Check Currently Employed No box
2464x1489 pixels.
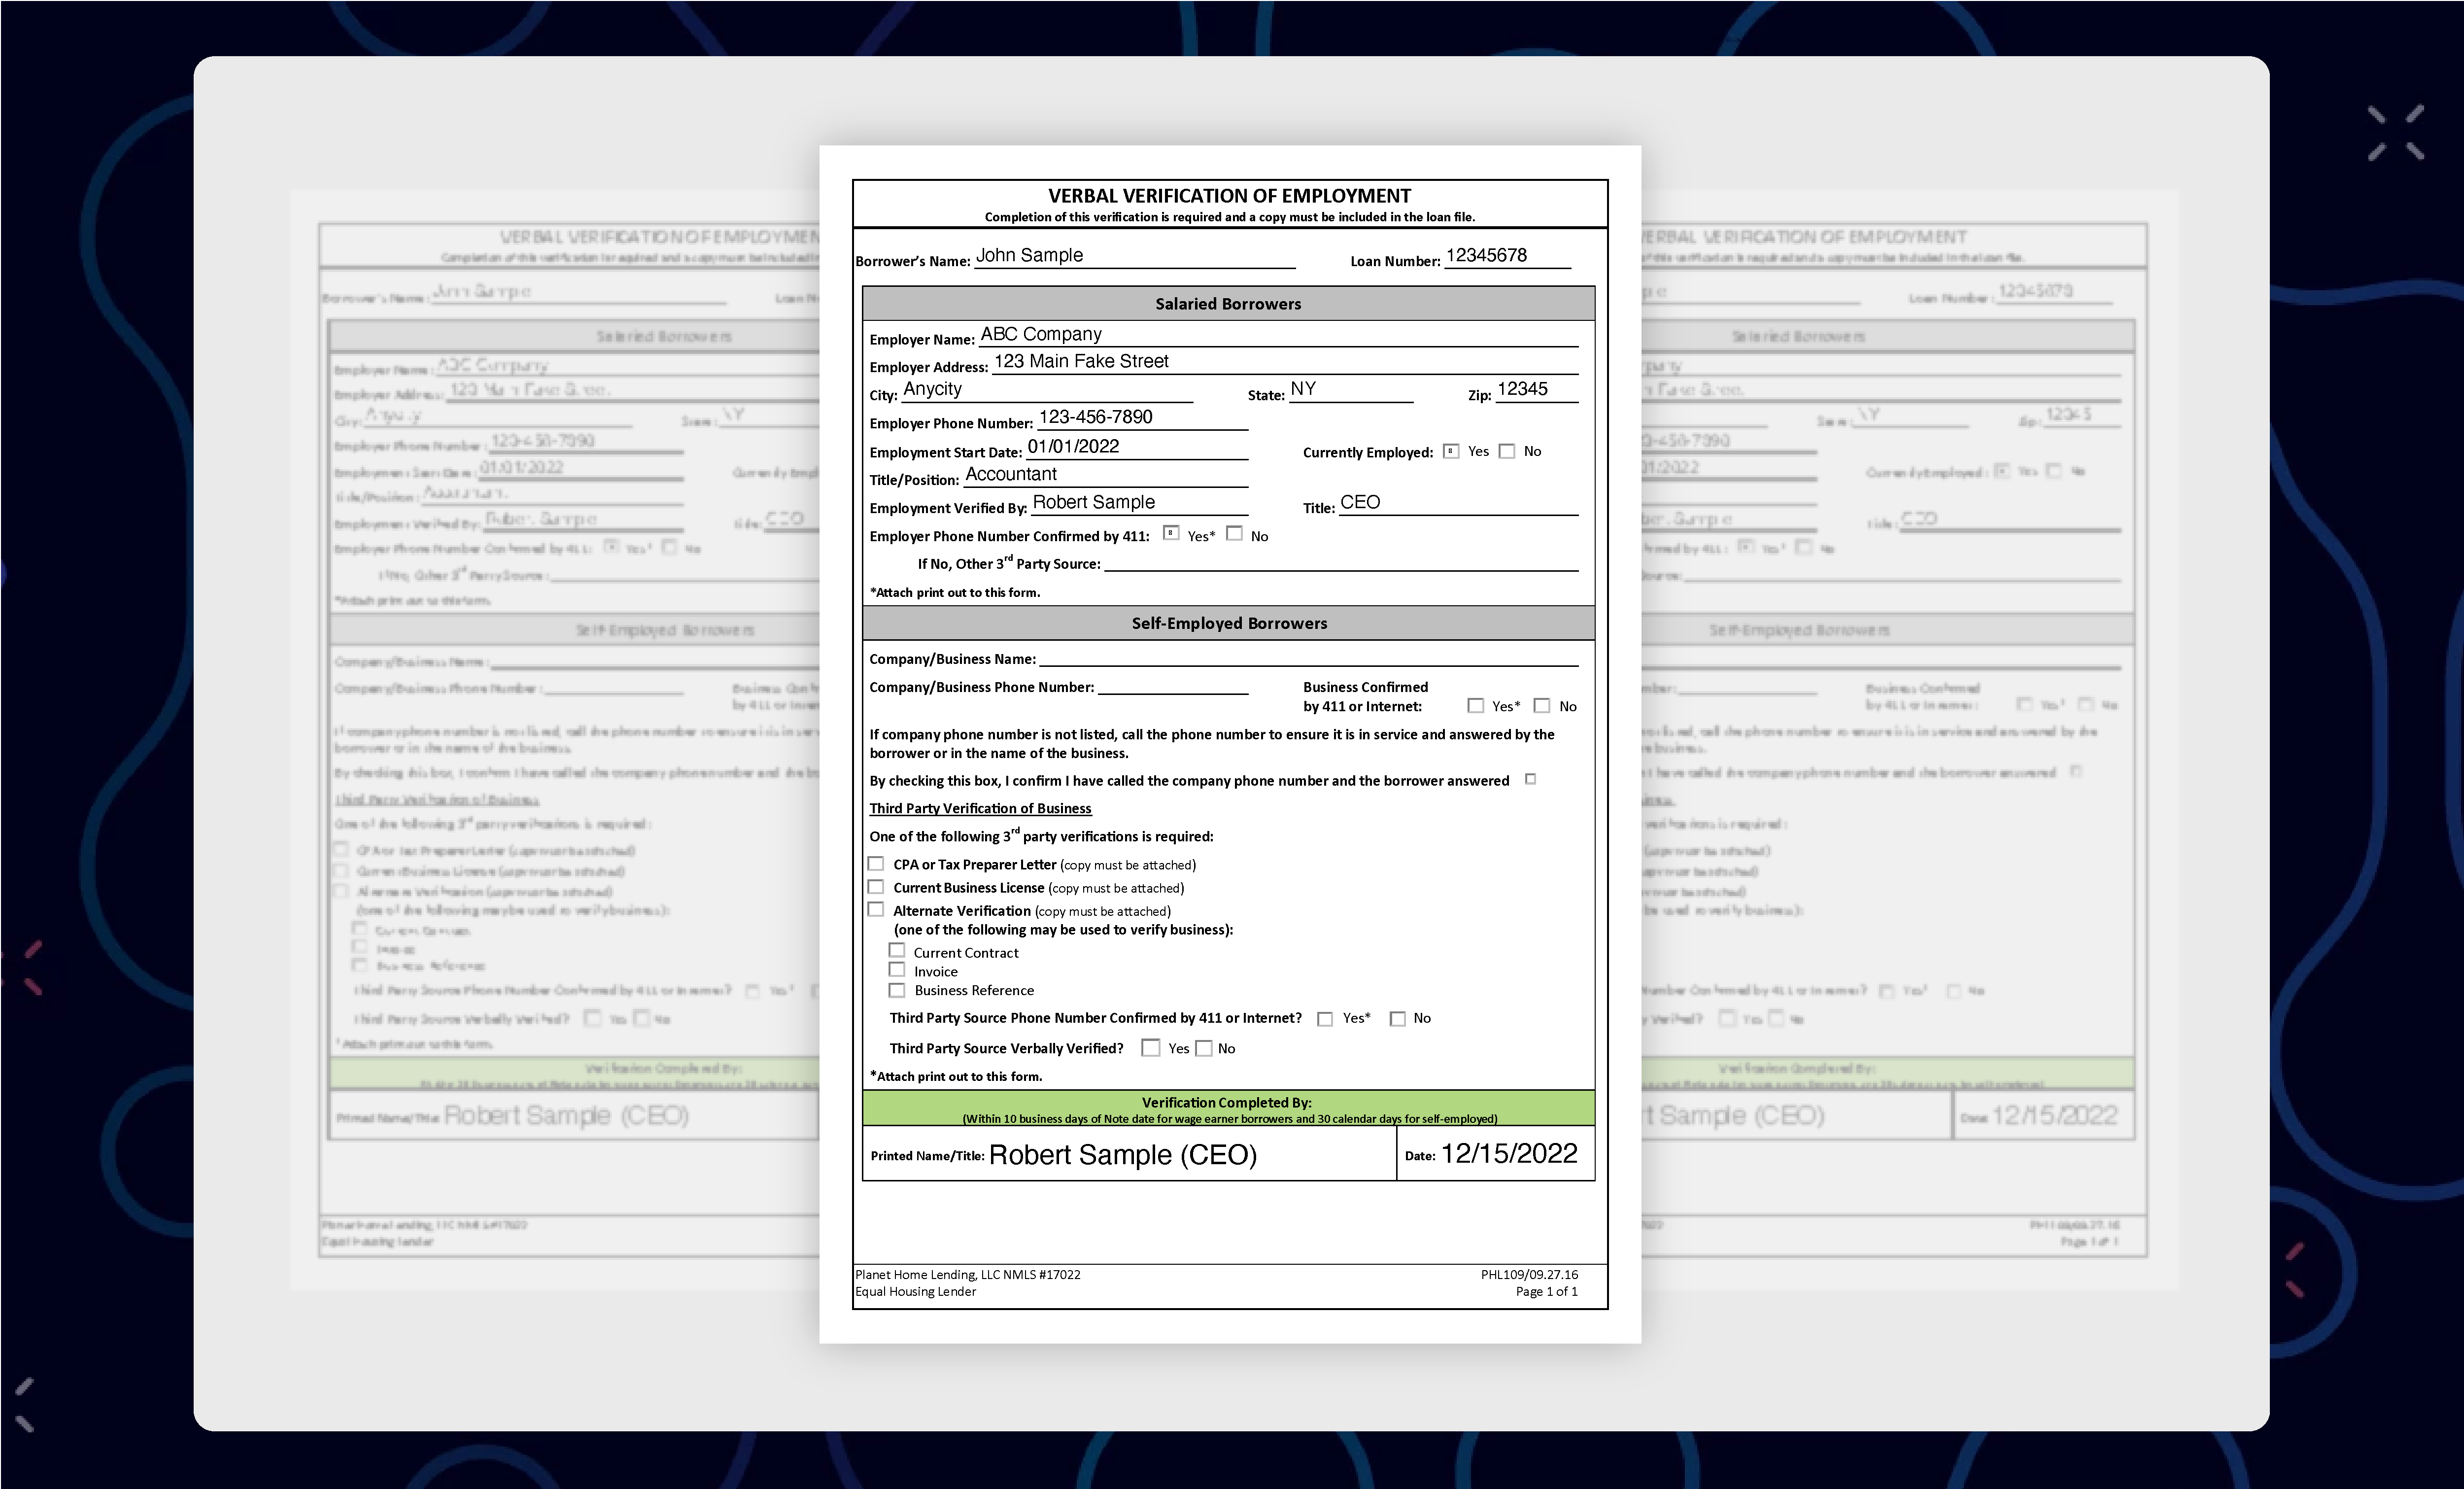[x=1507, y=451]
